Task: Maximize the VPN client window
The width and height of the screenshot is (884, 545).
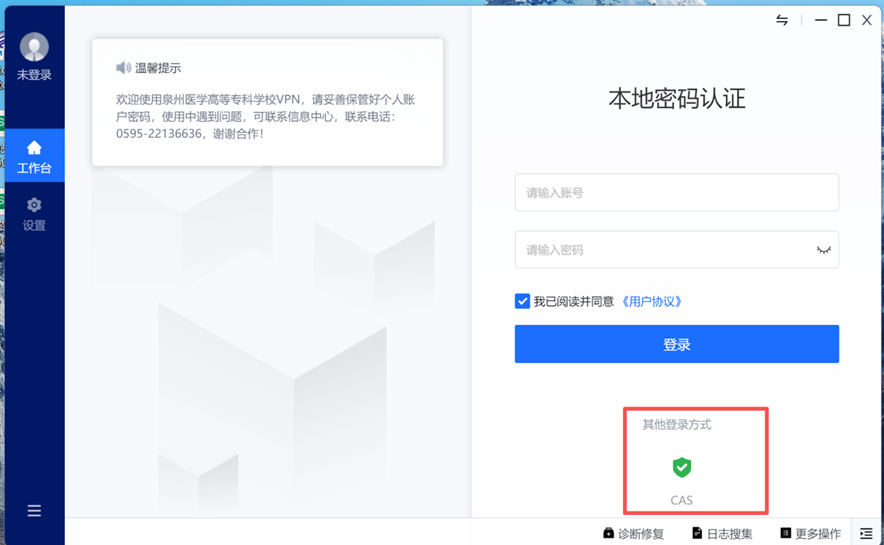Action: 843,20
